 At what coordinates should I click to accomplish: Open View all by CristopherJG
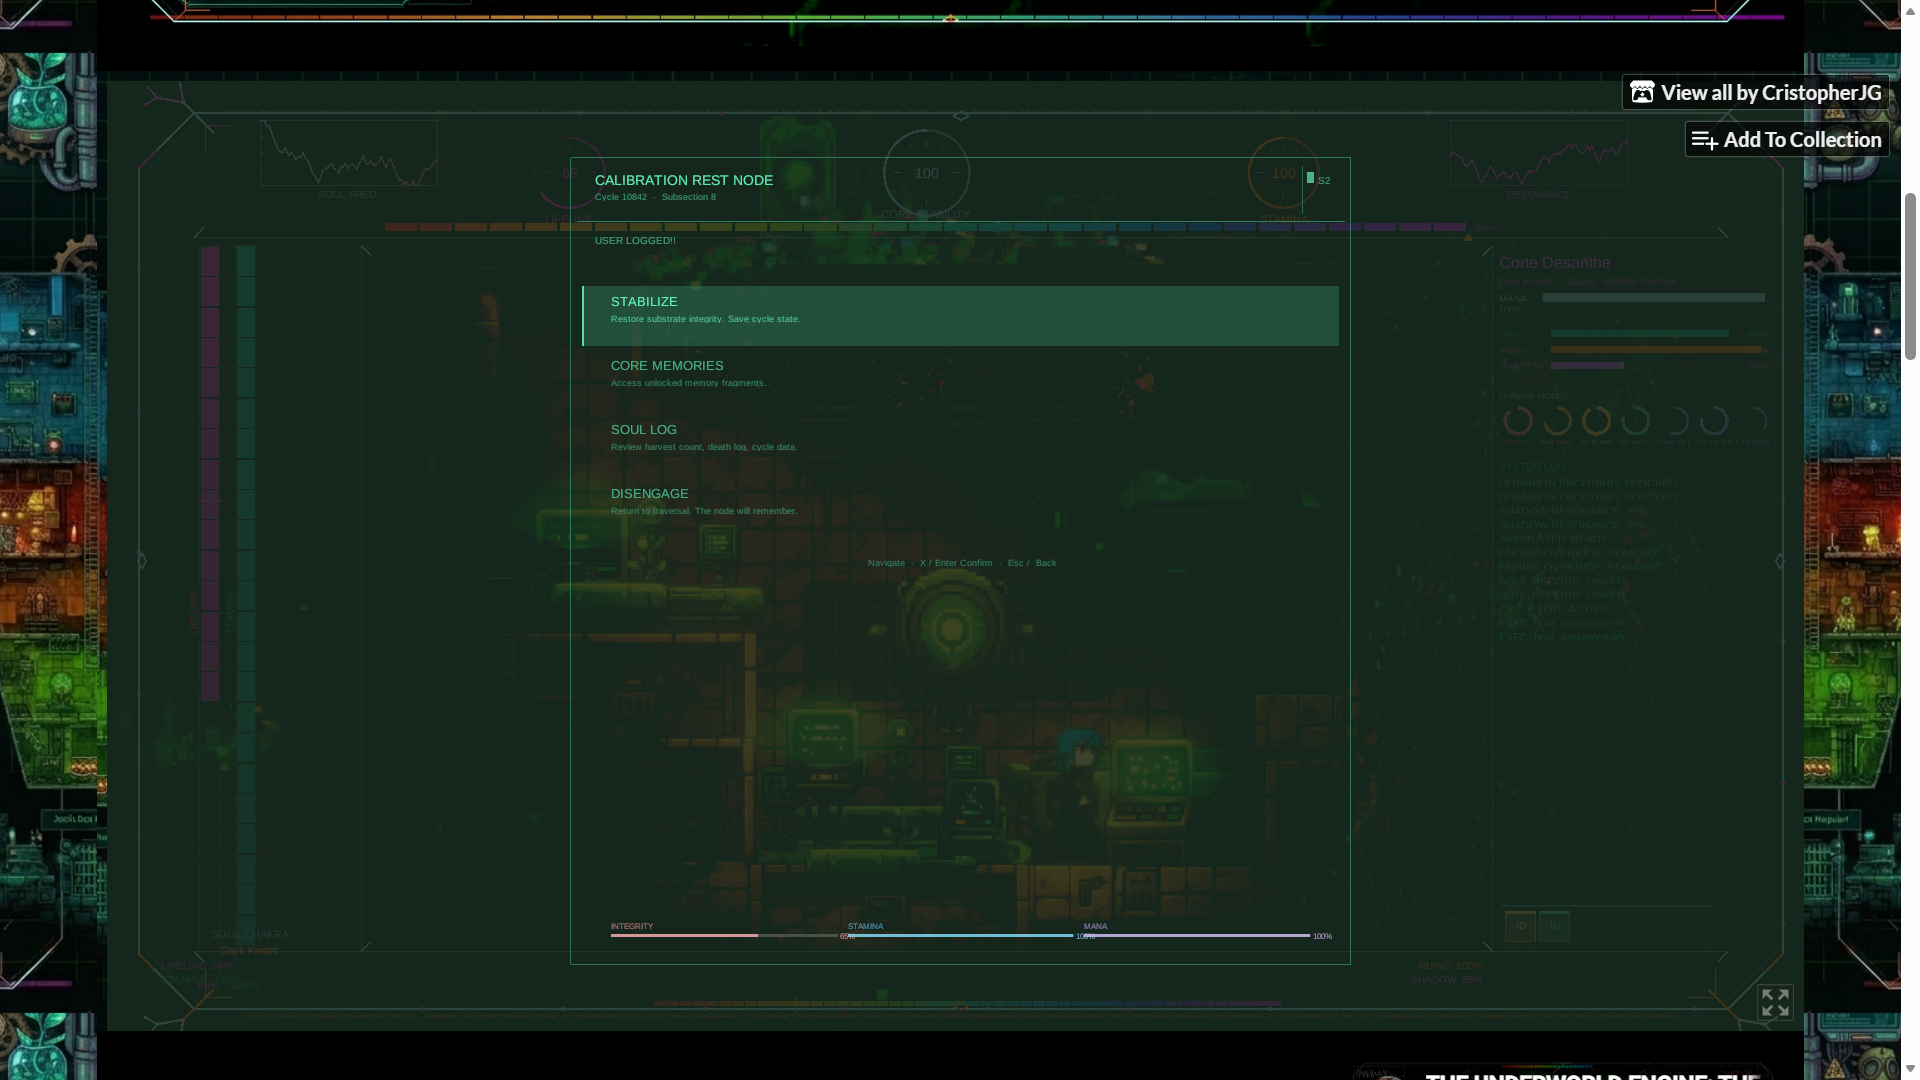(x=1755, y=92)
